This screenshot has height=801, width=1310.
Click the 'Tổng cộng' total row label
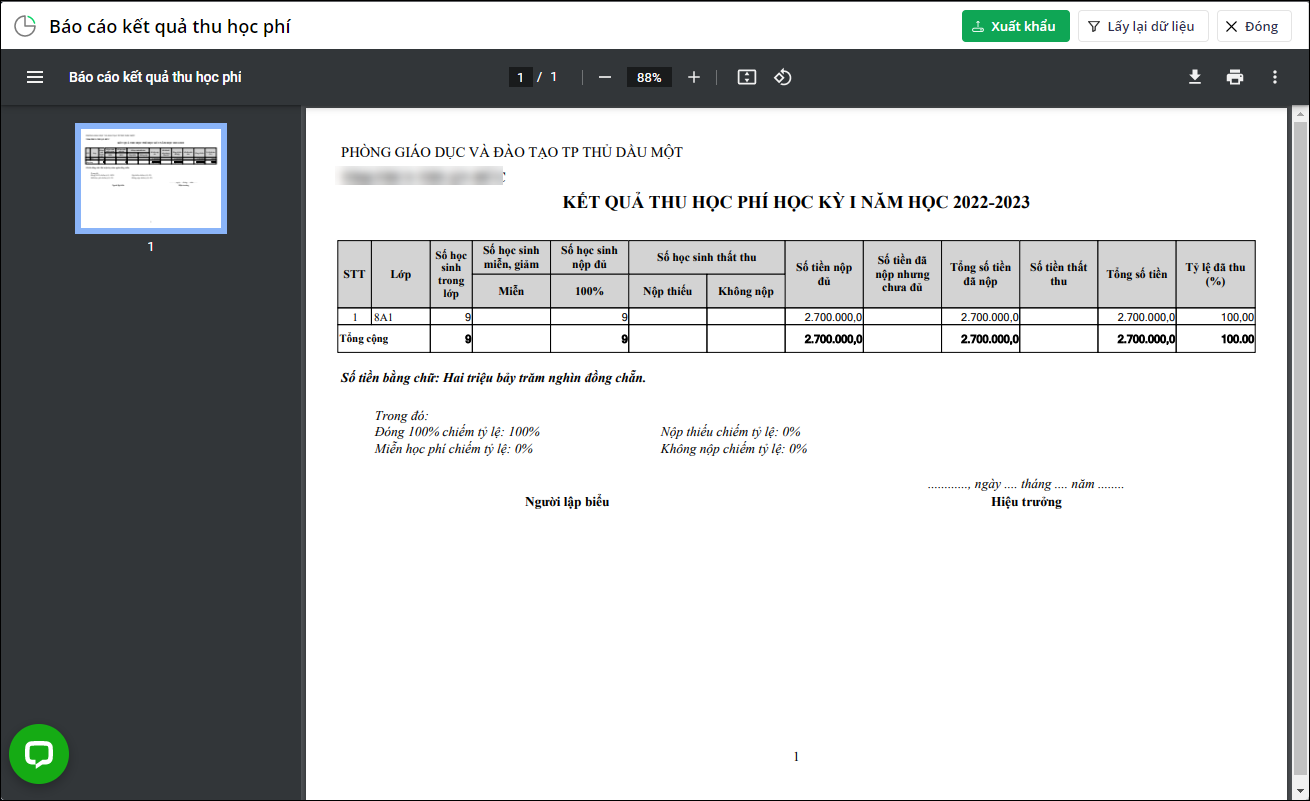click(x=364, y=339)
